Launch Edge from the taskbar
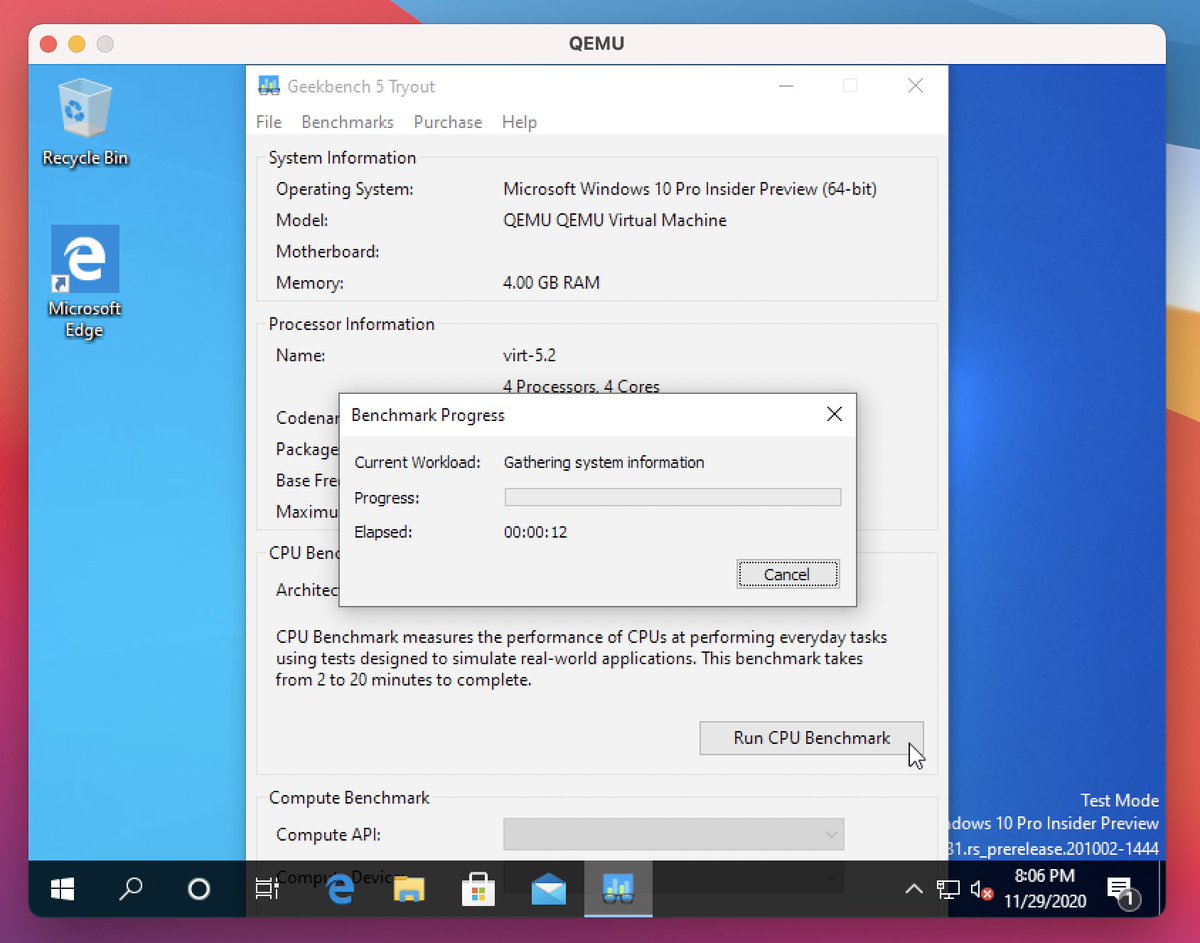Screen dimensions: 1200x943 tap(340, 888)
